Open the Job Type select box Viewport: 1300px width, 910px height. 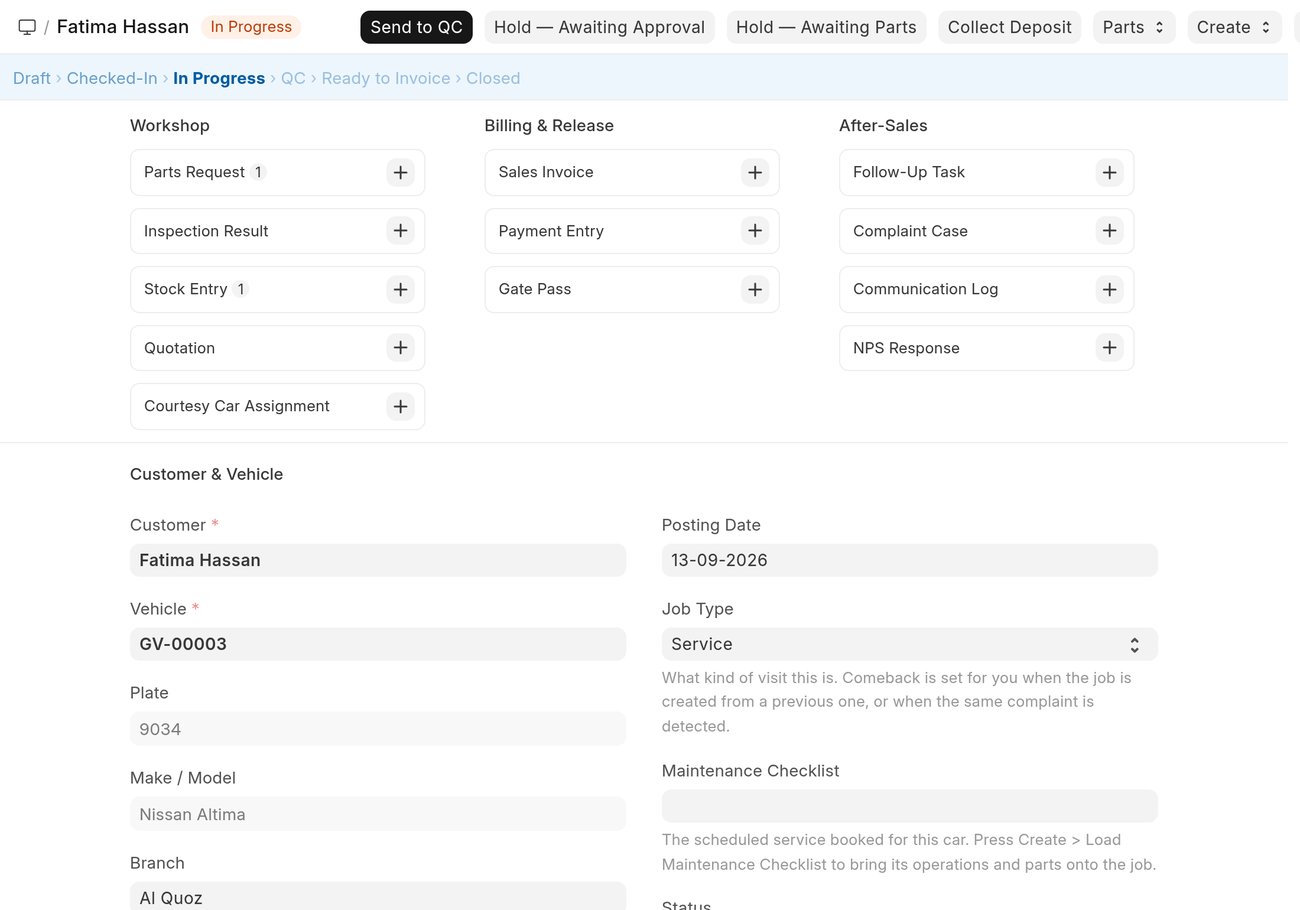[x=909, y=644]
